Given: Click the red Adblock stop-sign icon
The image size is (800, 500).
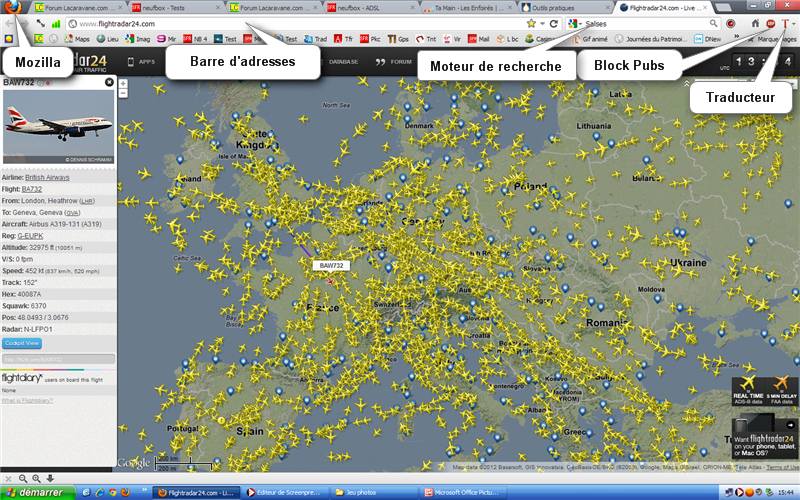Looking at the screenshot, I should tap(770, 23).
